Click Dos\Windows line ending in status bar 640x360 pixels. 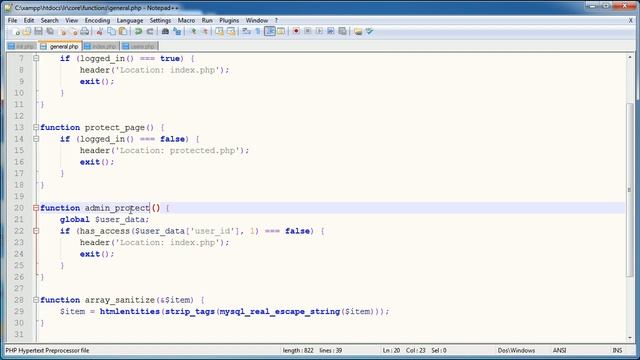[x=516, y=350]
